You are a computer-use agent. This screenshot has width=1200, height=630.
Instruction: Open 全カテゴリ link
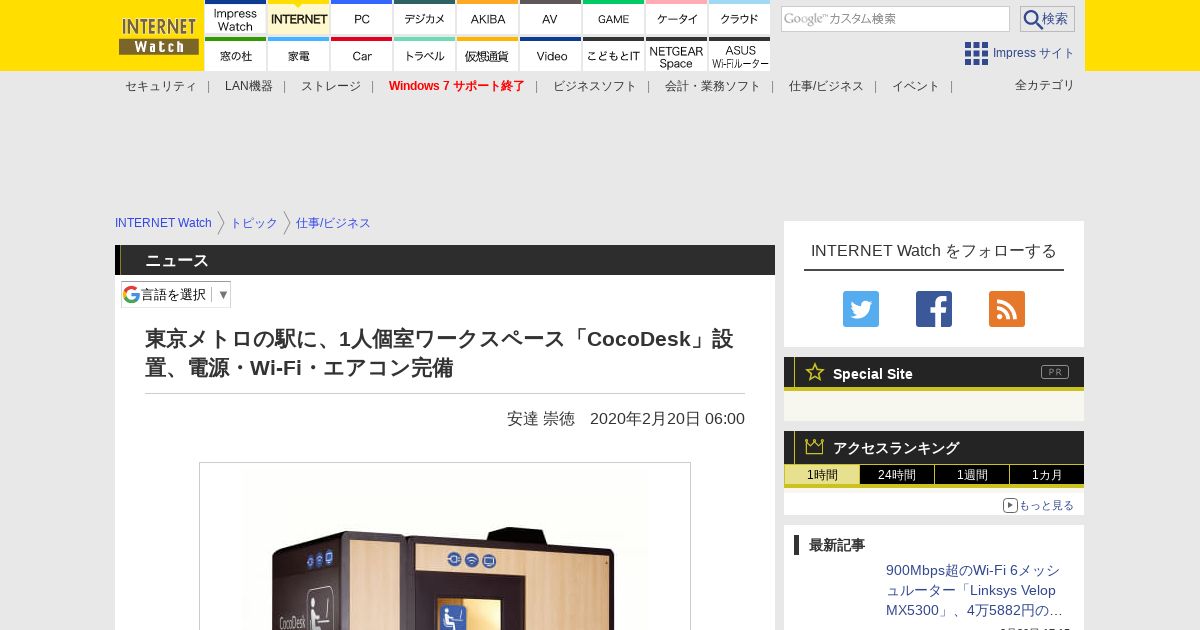pyautogui.click(x=1045, y=85)
